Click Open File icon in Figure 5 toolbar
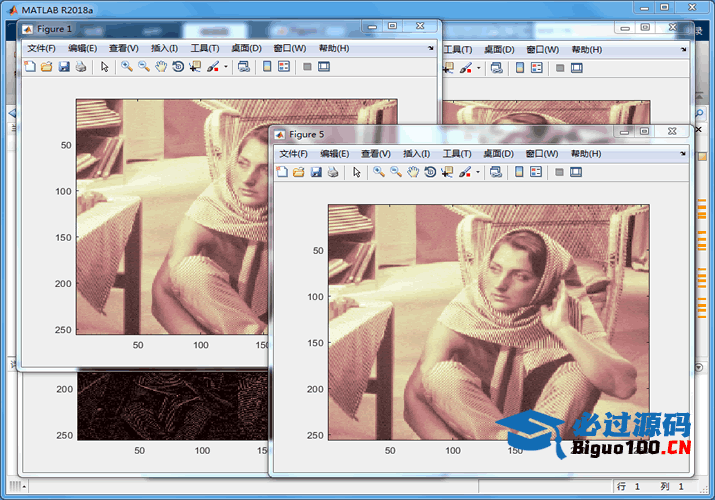The image size is (715, 500). point(299,172)
